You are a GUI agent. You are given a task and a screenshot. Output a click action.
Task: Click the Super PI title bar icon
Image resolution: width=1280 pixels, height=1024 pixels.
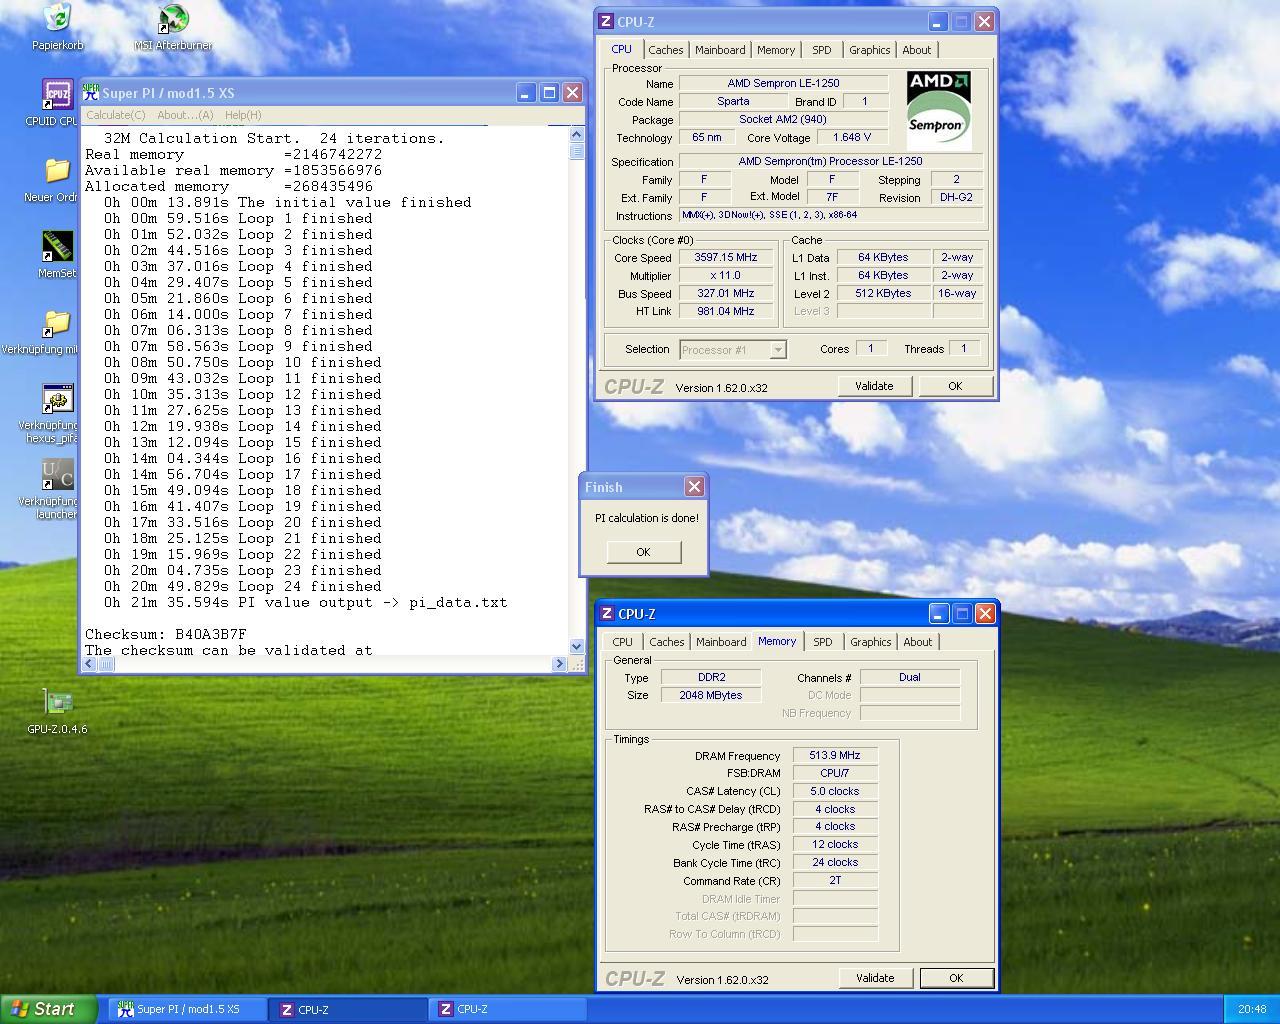pyautogui.click(x=91, y=92)
